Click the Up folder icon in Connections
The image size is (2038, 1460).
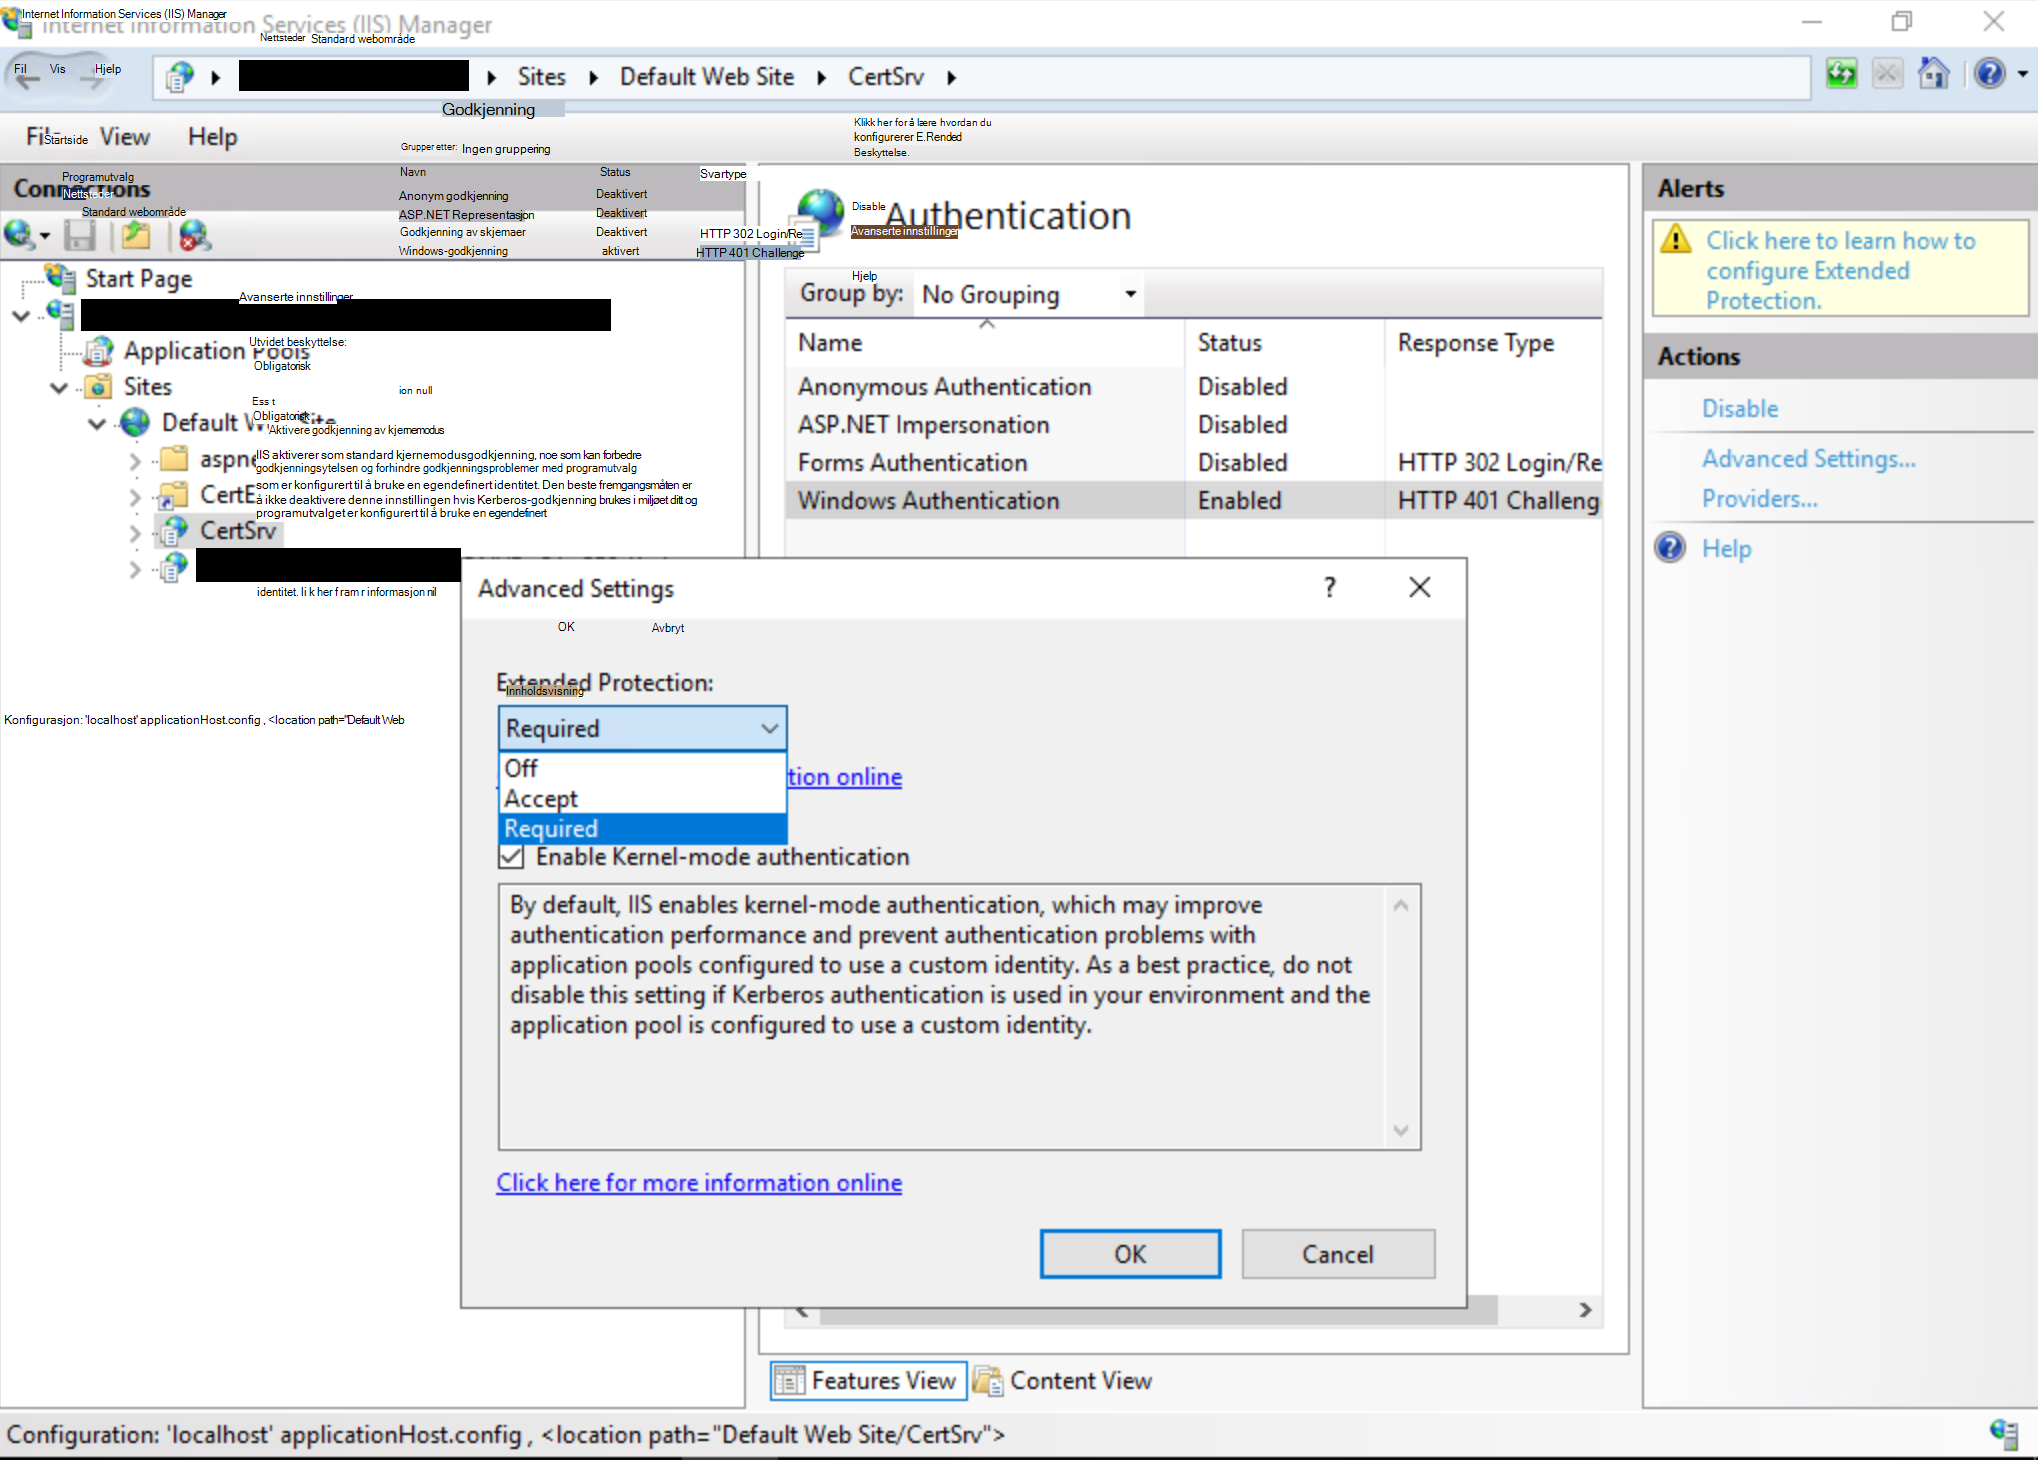pos(136,236)
